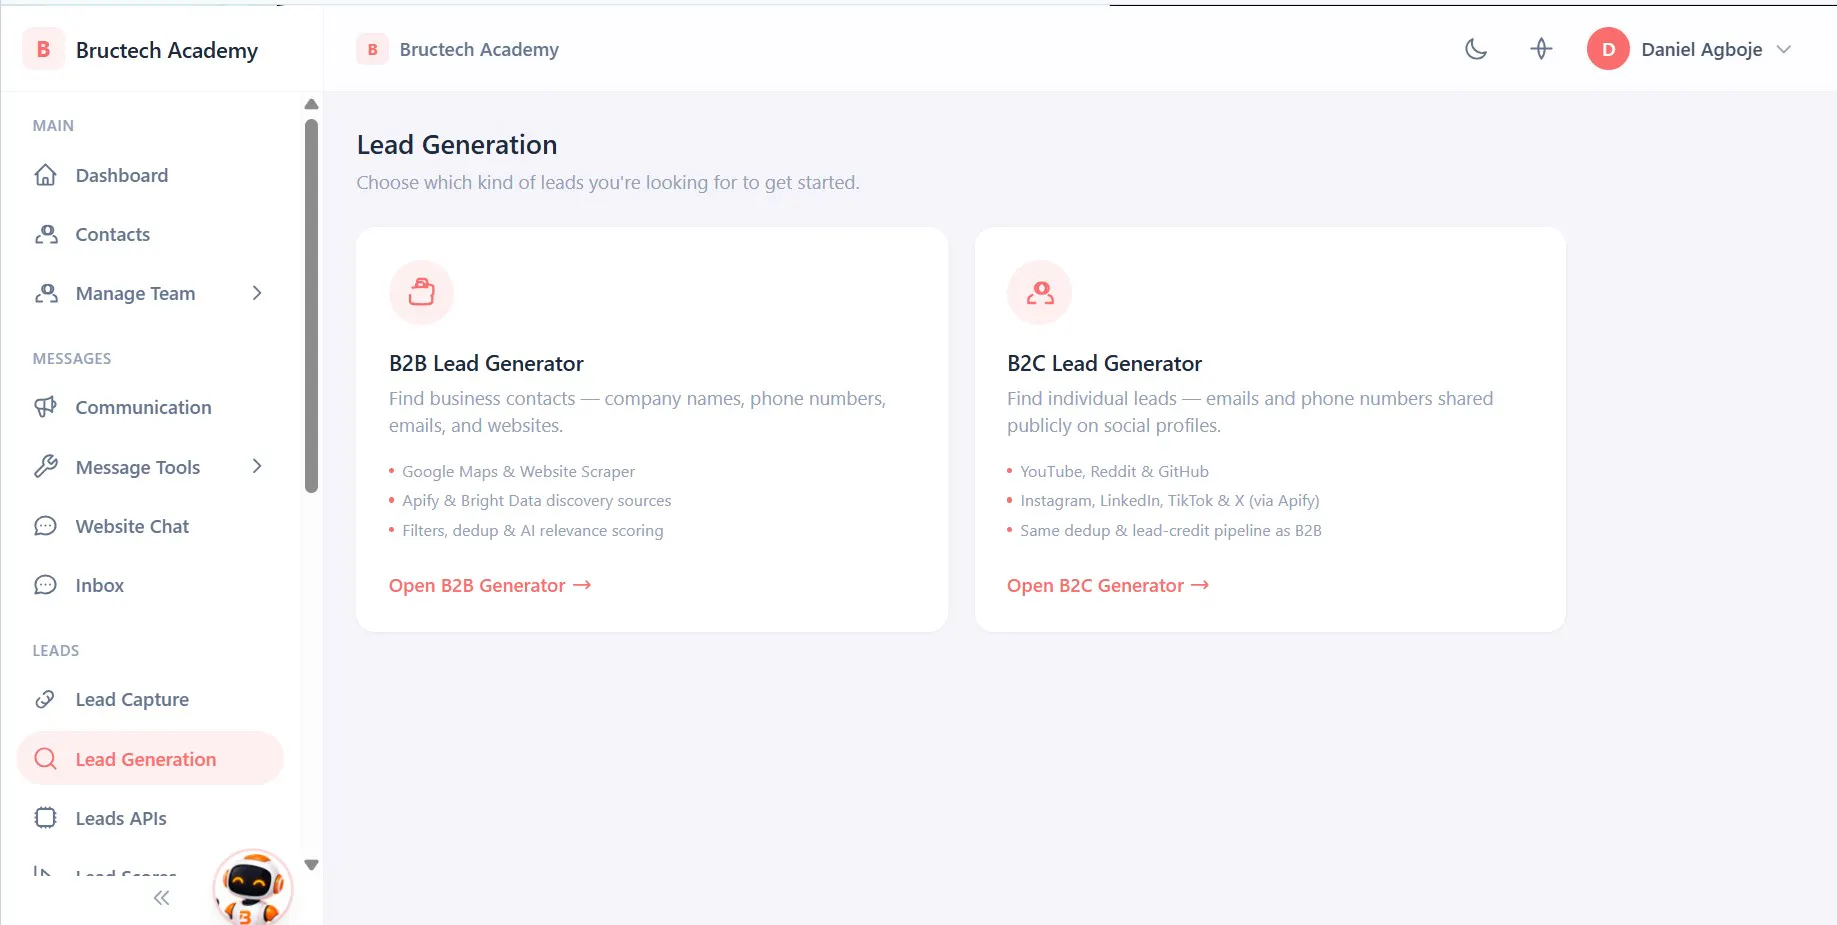Expand the Message Tools submenu chevron

tap(257, 466)
